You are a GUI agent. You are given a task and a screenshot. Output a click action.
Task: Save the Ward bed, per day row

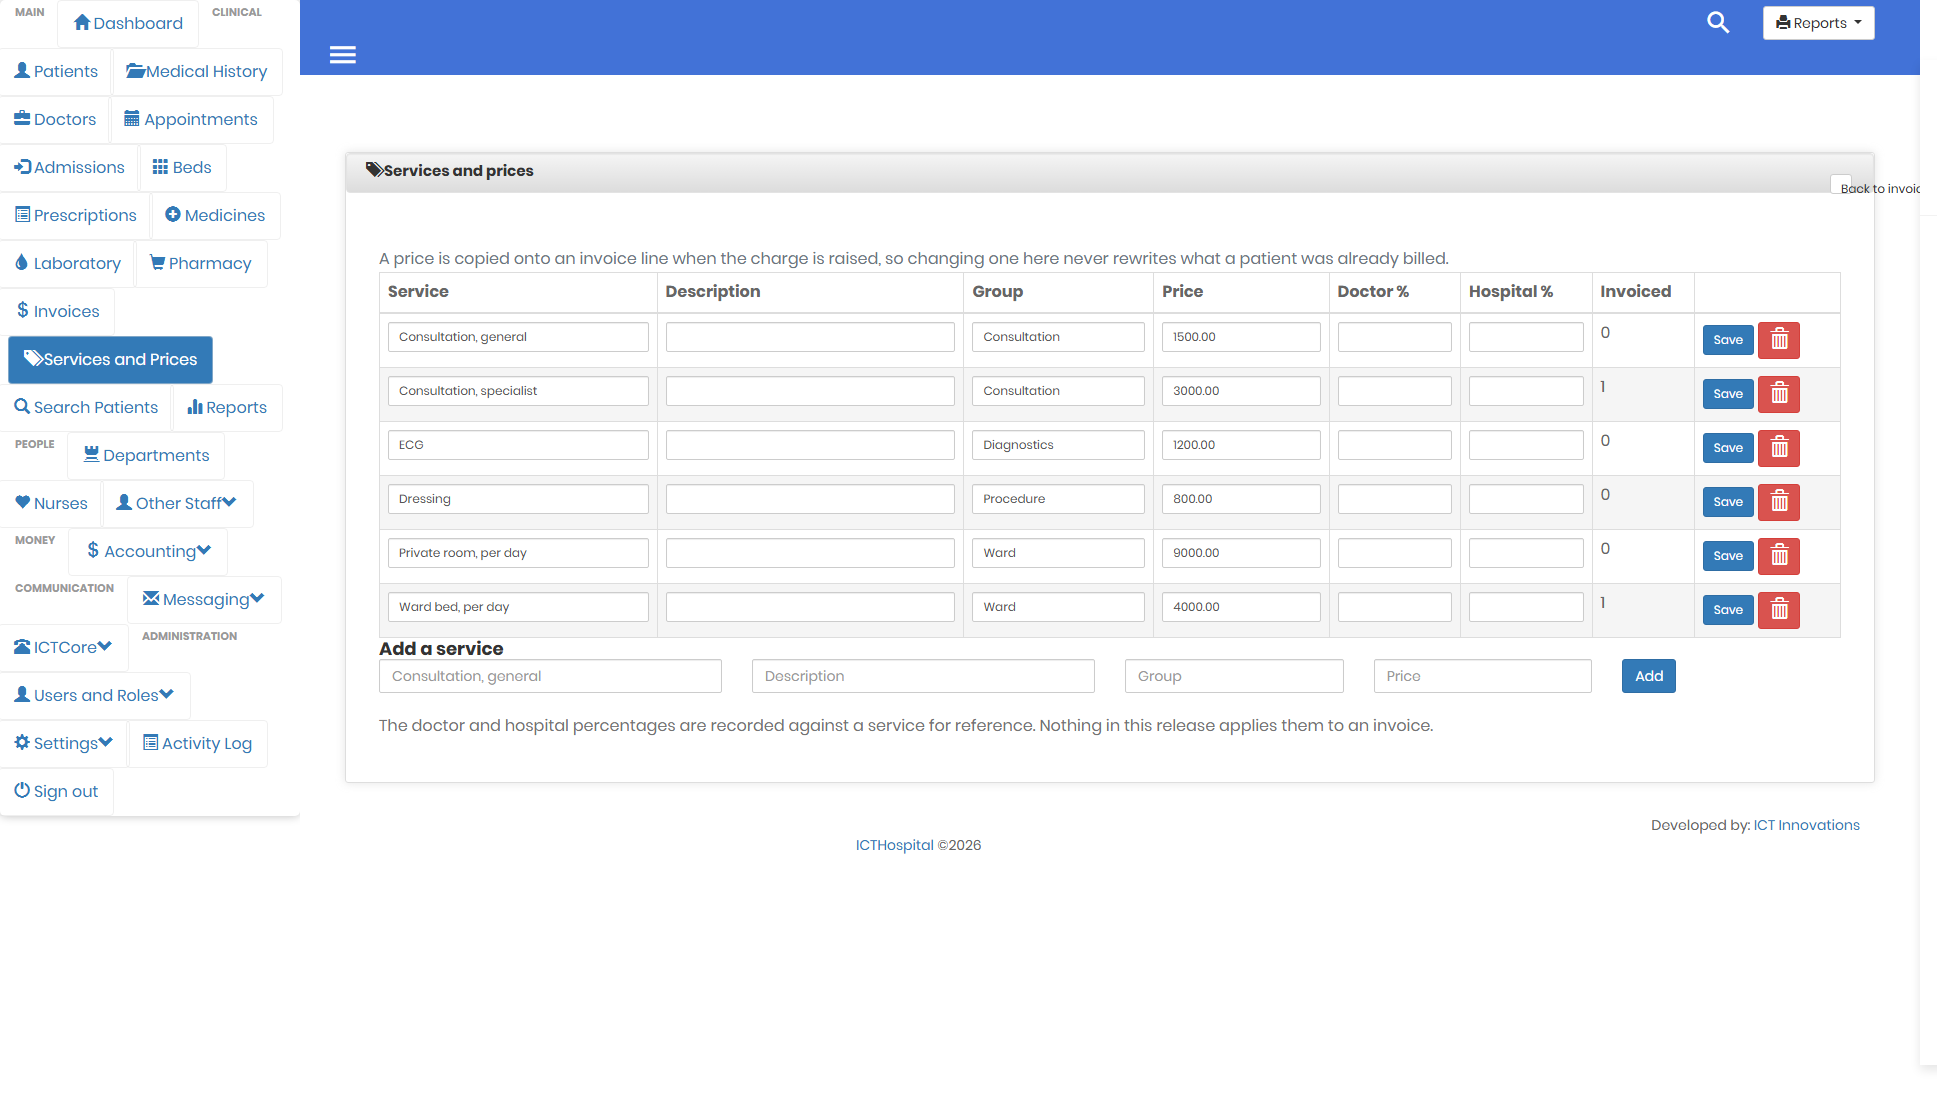point(1728,610)
